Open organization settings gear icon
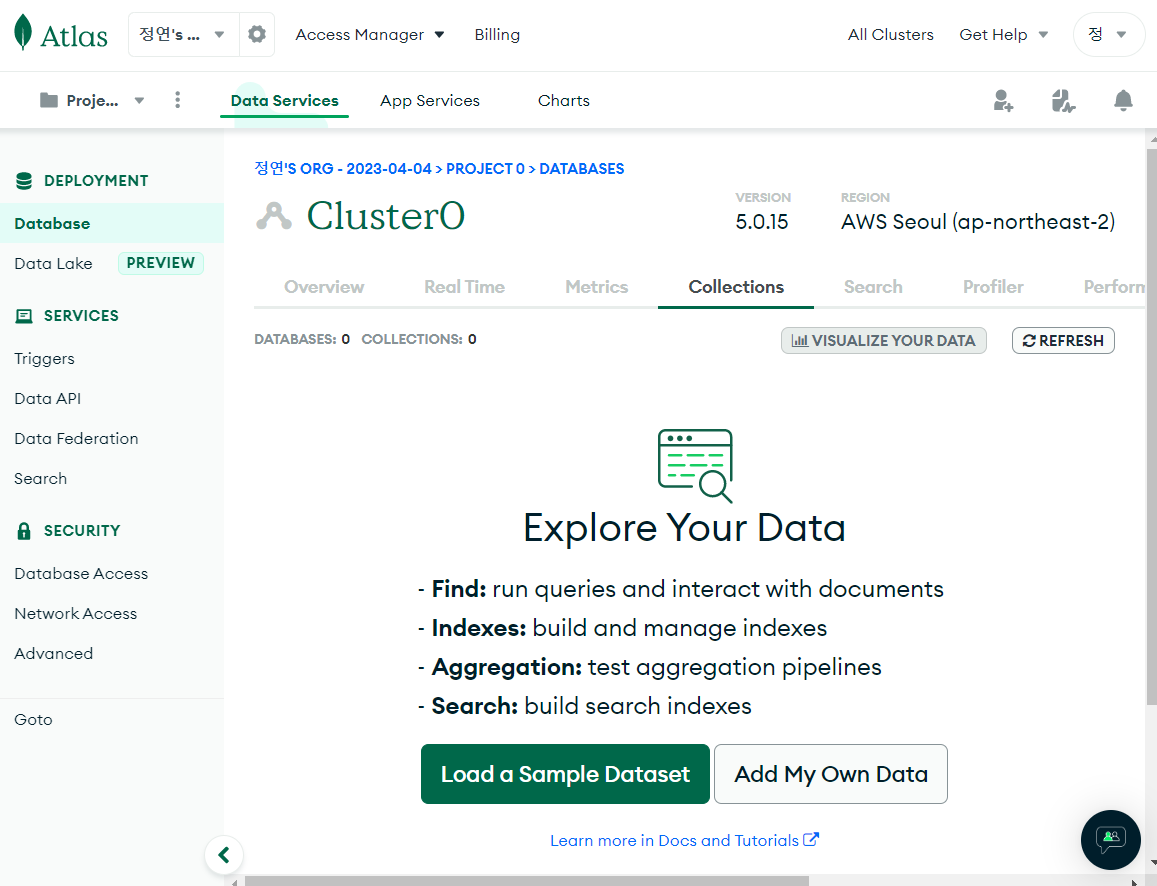The width and height of the screenshot is (1157, 886). point(257,34)
